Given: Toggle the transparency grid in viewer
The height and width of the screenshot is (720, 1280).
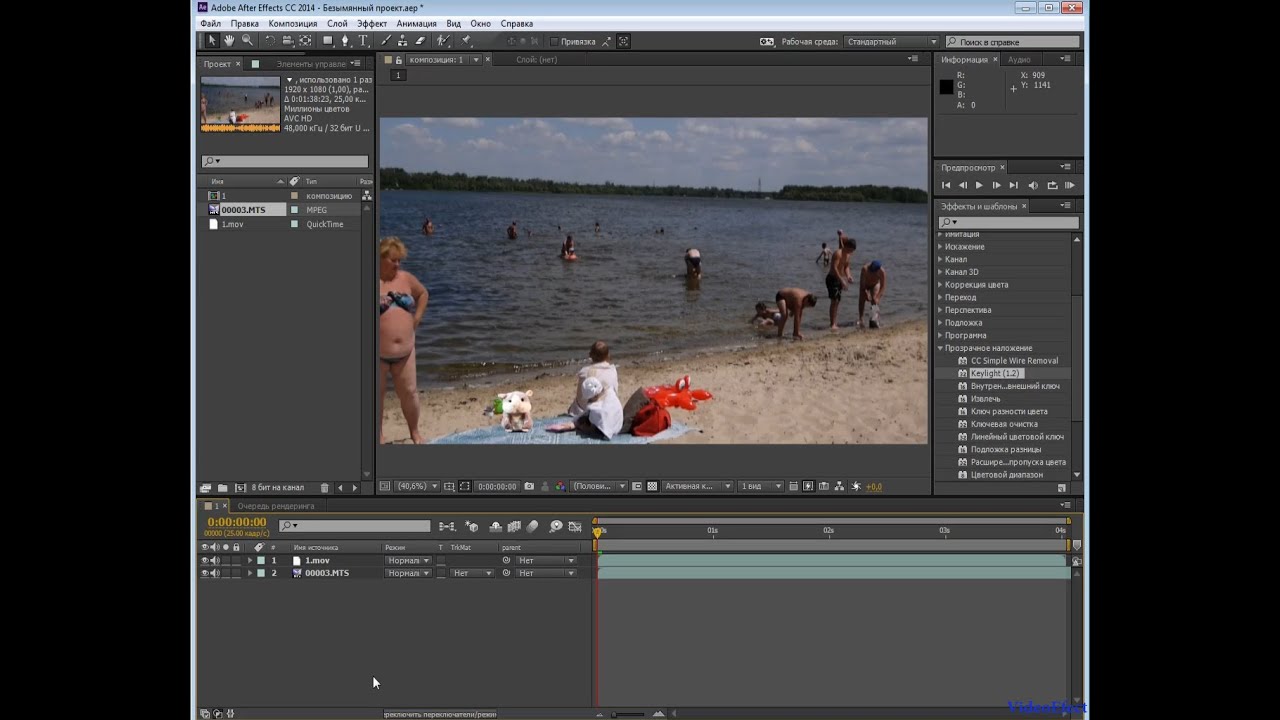Looking at the screenshot, I should (x=652, y=486).
